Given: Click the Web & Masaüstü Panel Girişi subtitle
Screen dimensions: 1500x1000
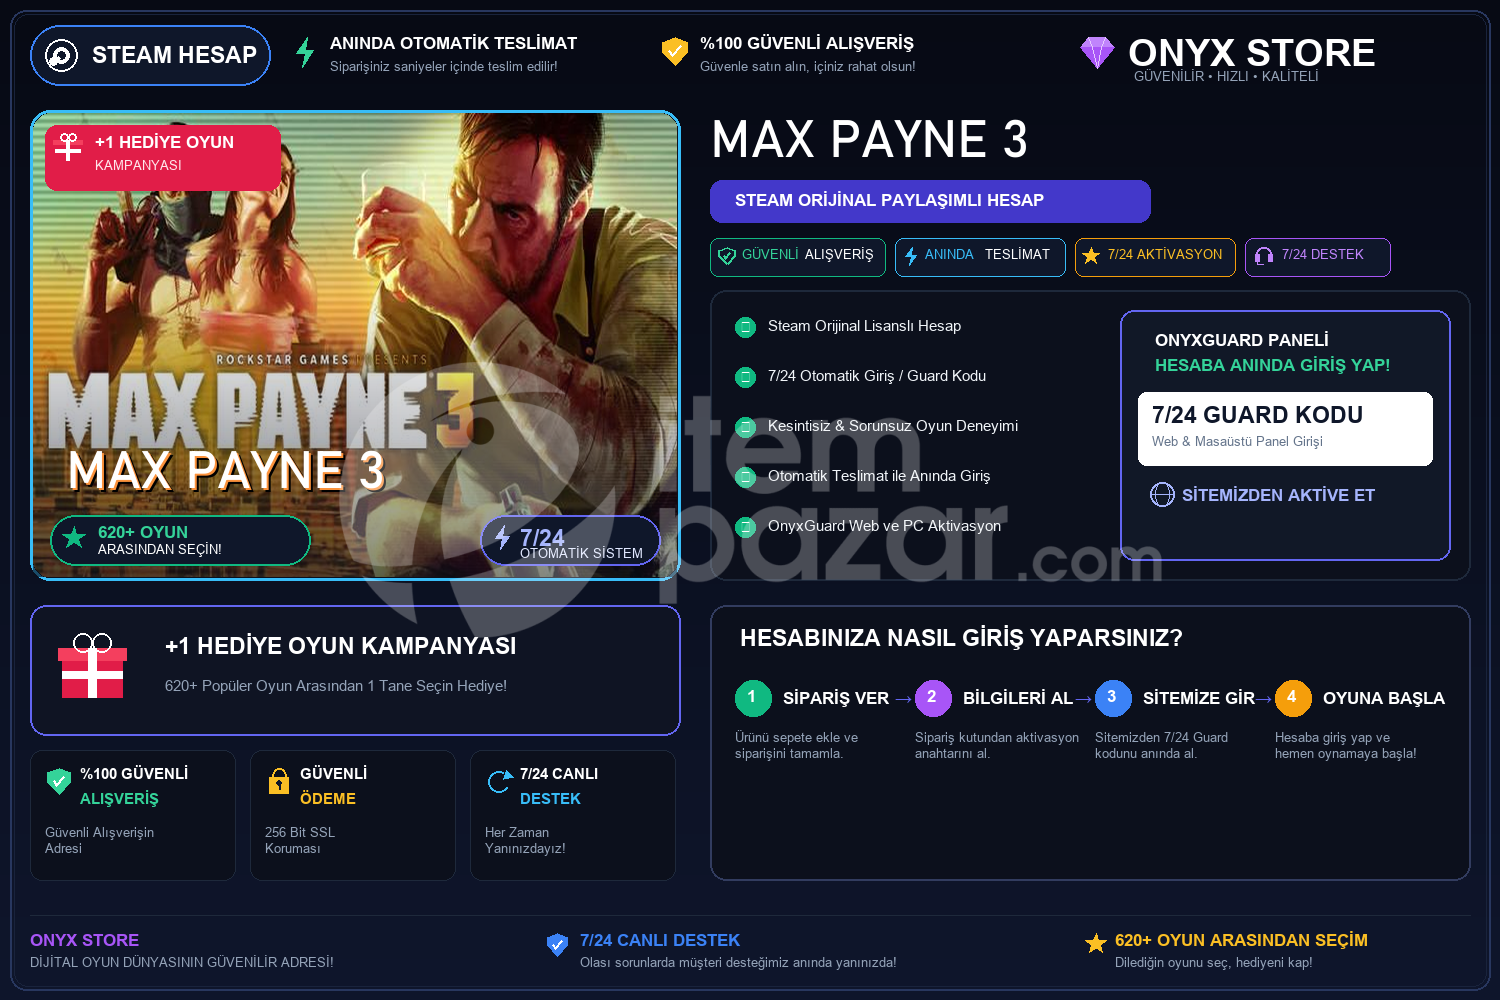Looking at the screenshot, I should pos(1237,441).
